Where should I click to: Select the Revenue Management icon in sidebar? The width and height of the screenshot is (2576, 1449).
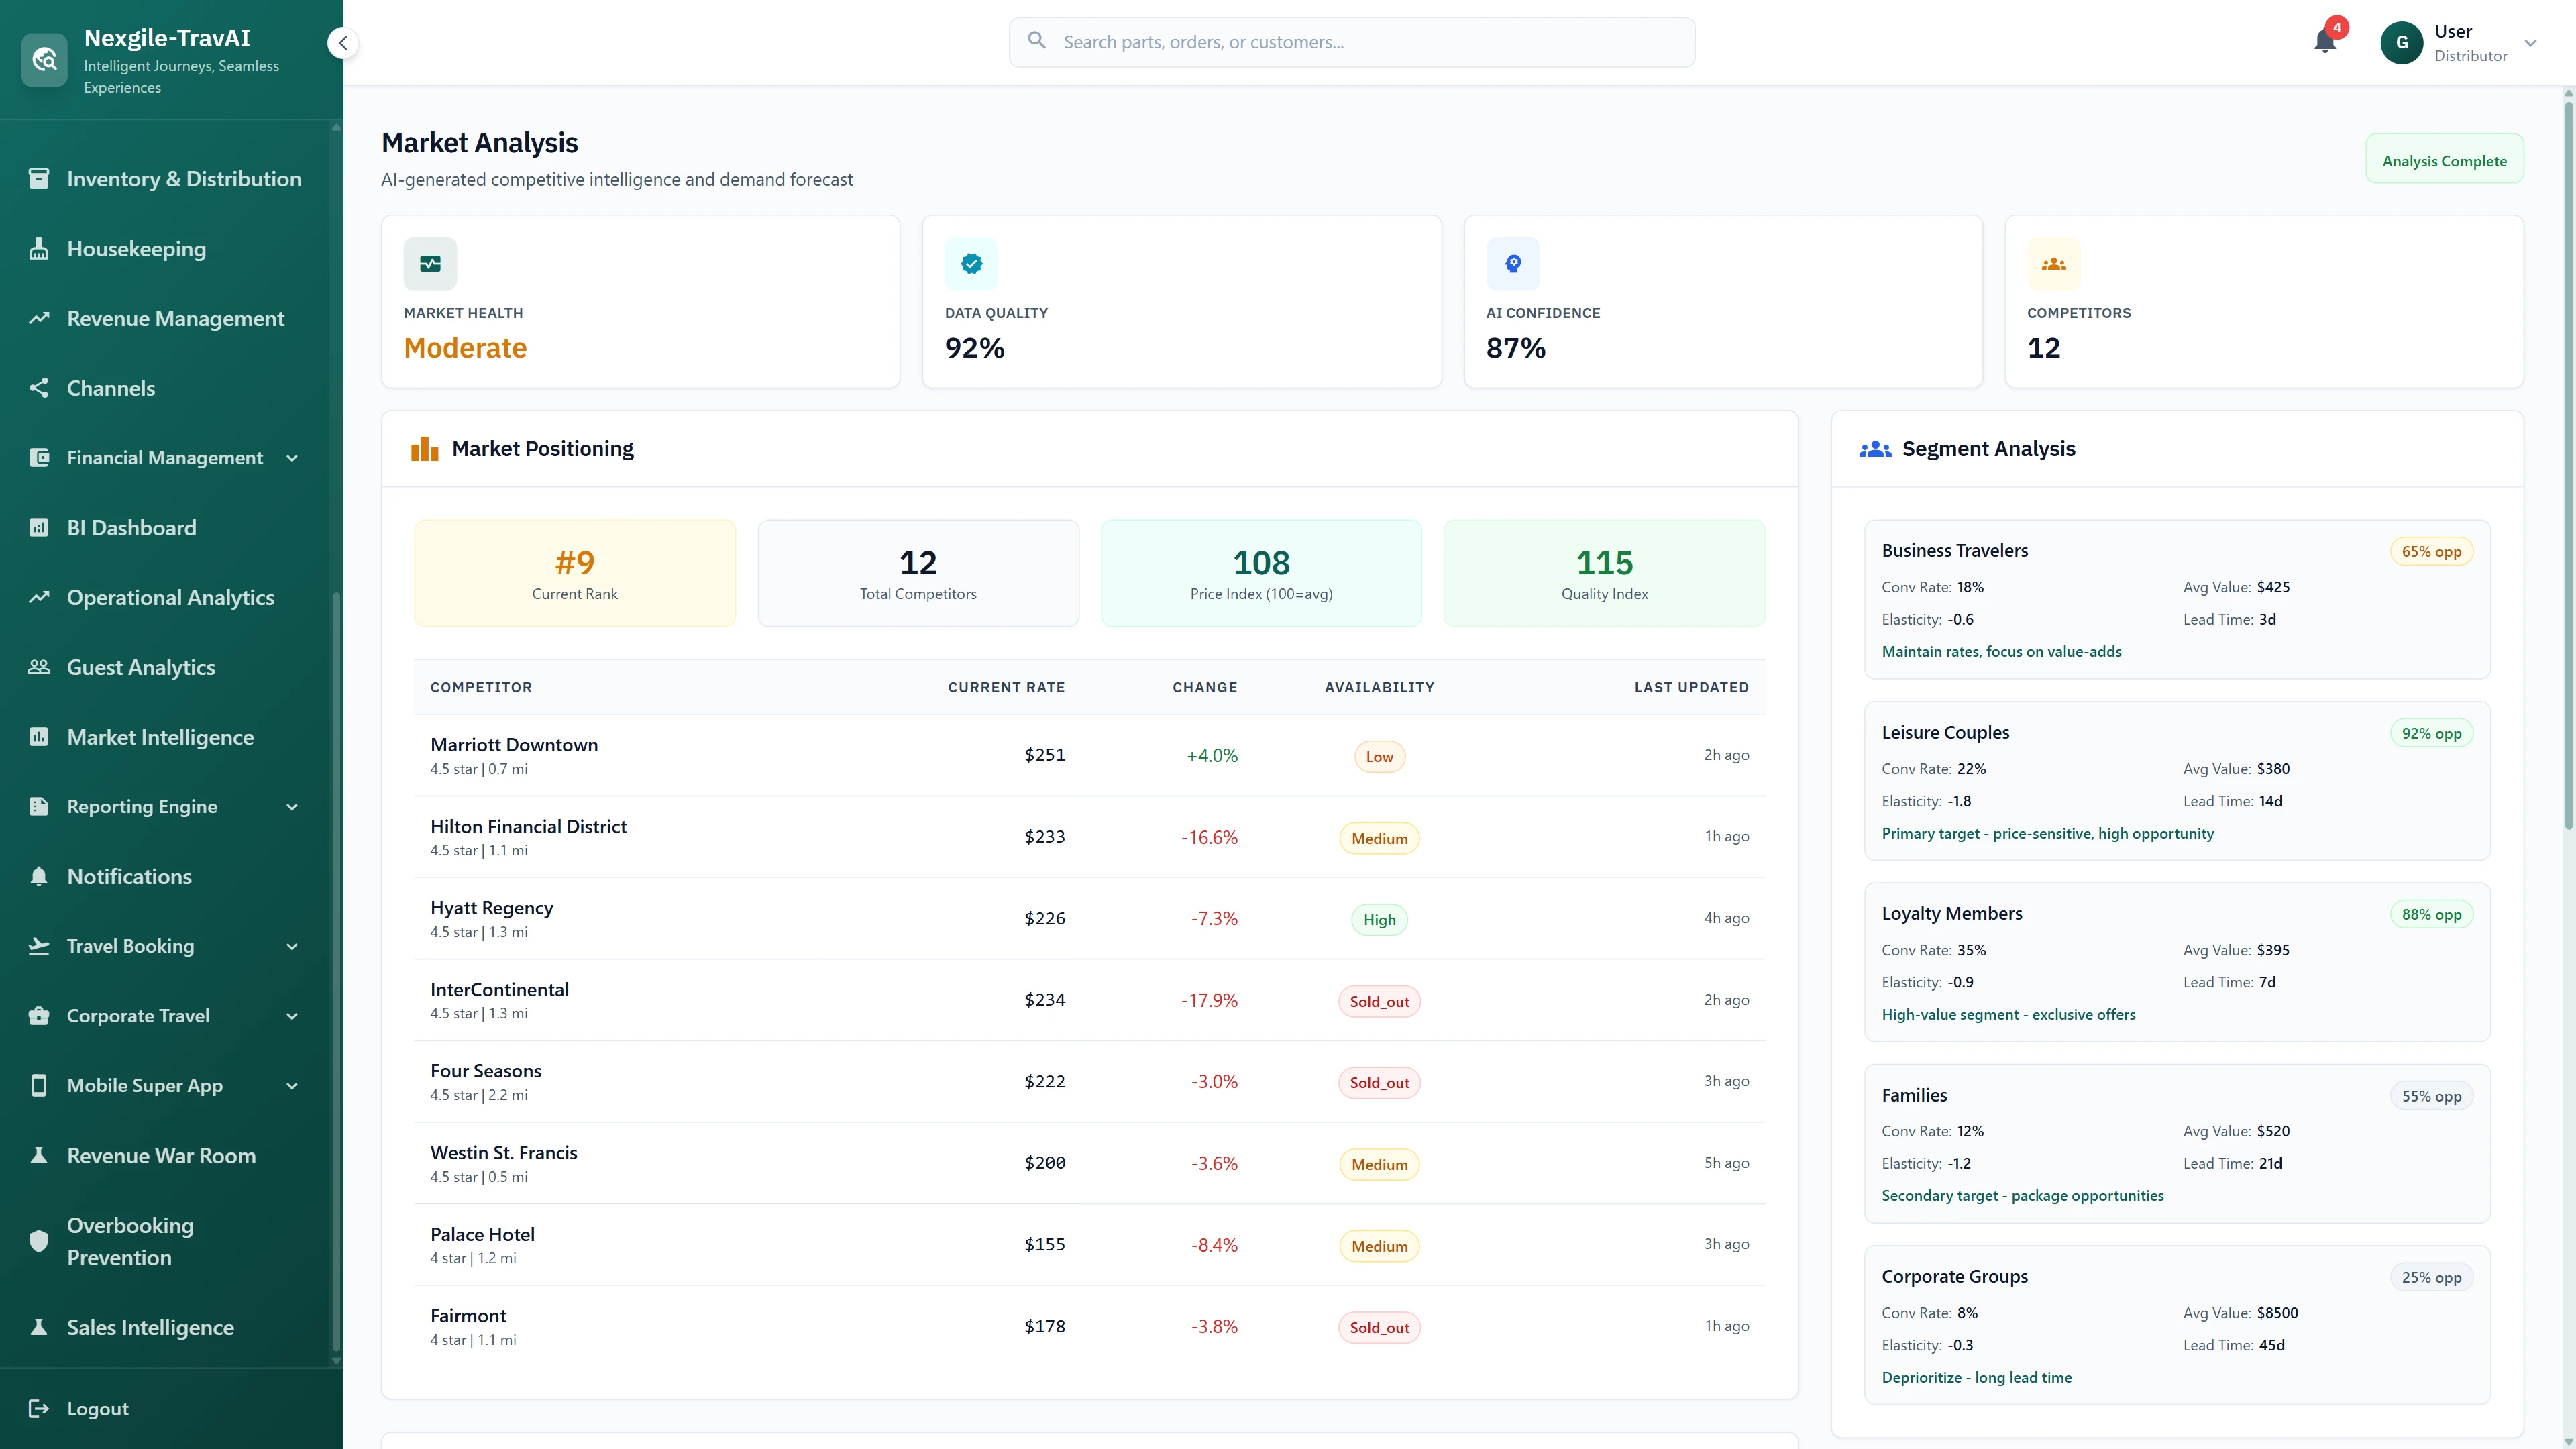pyautogui.click(x=39, y=317)
